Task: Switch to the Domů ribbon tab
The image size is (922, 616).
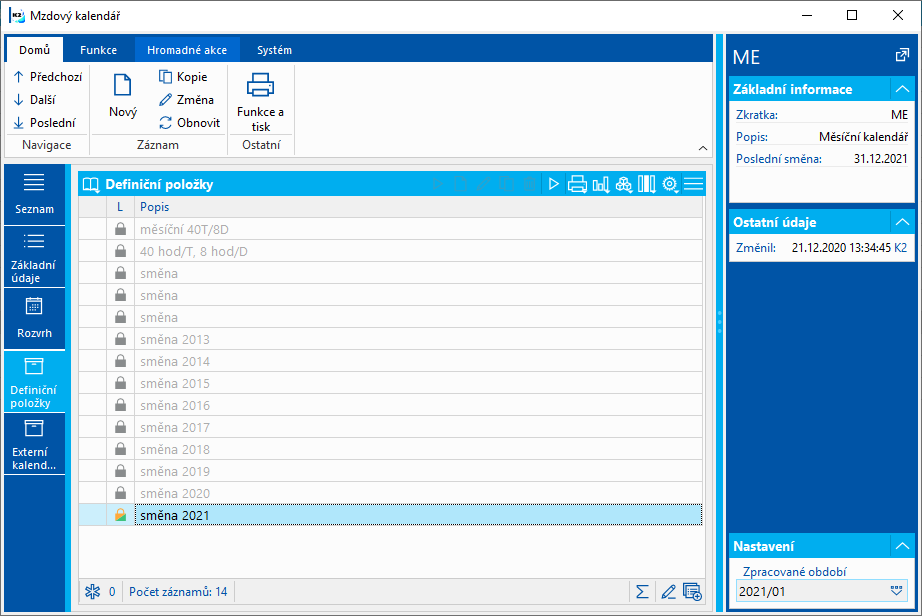Action: click(x=34, y=50)
